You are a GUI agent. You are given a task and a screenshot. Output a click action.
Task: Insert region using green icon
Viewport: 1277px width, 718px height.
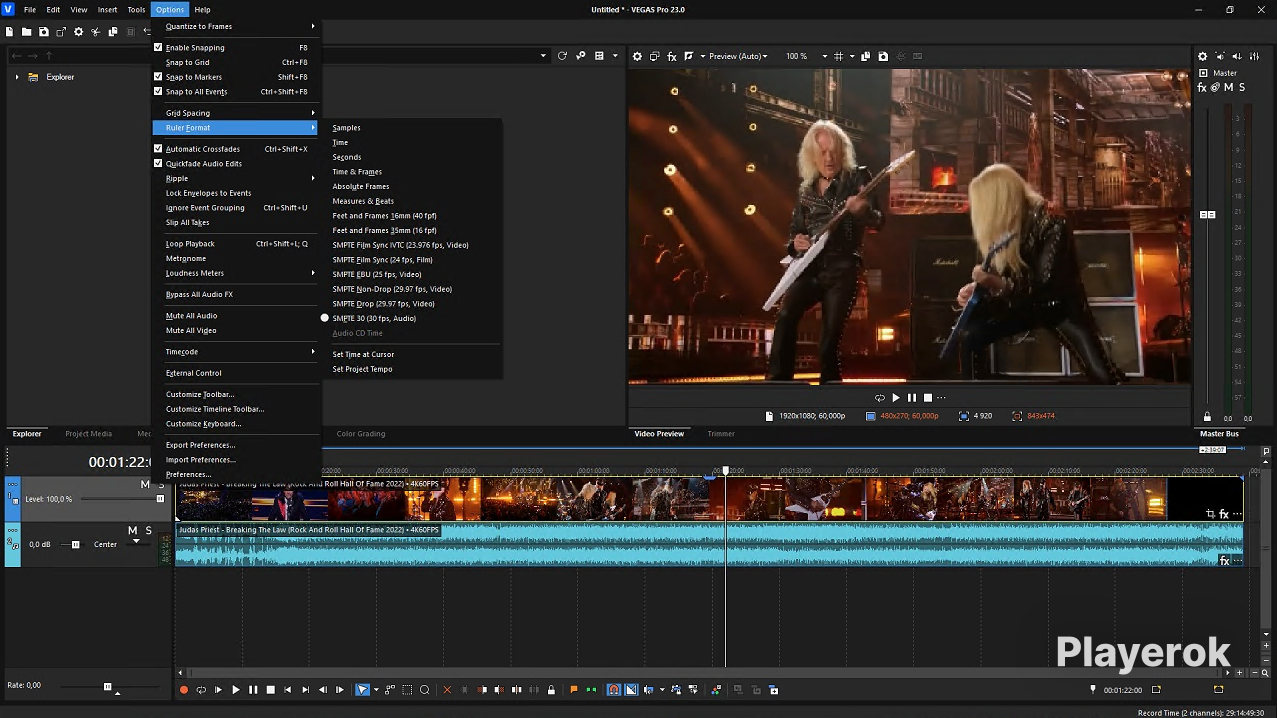pyautogui.click(x=592, y=690)
